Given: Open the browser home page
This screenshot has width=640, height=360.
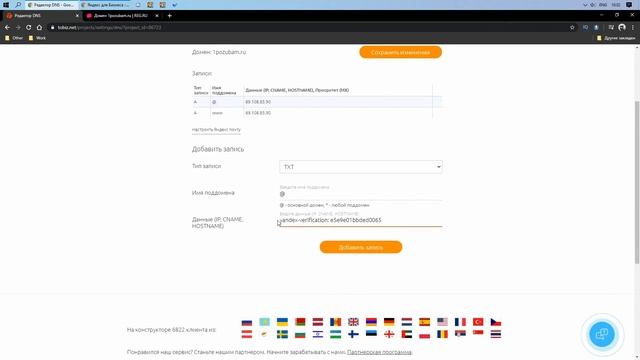Looking at the screenshot, I should click(39, 27).
